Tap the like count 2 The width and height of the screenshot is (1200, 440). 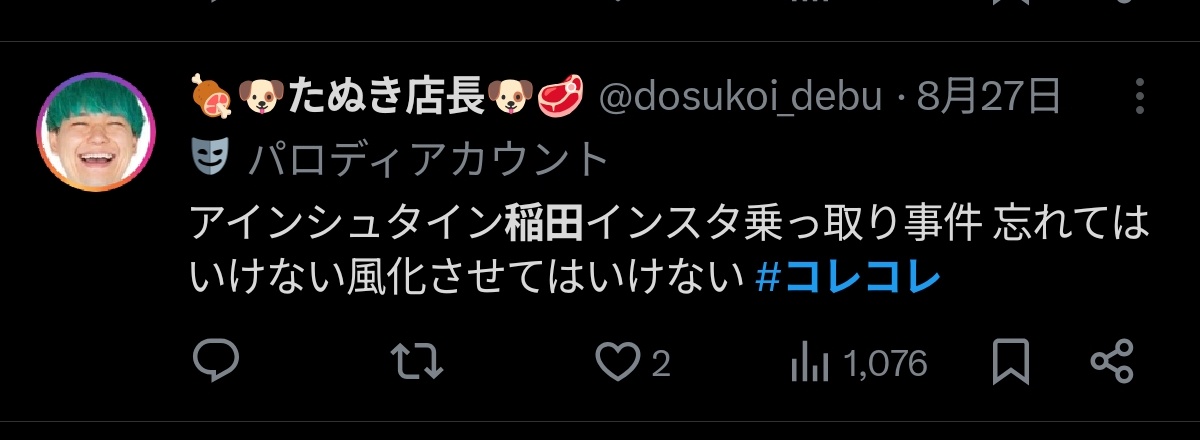(660, 364)
